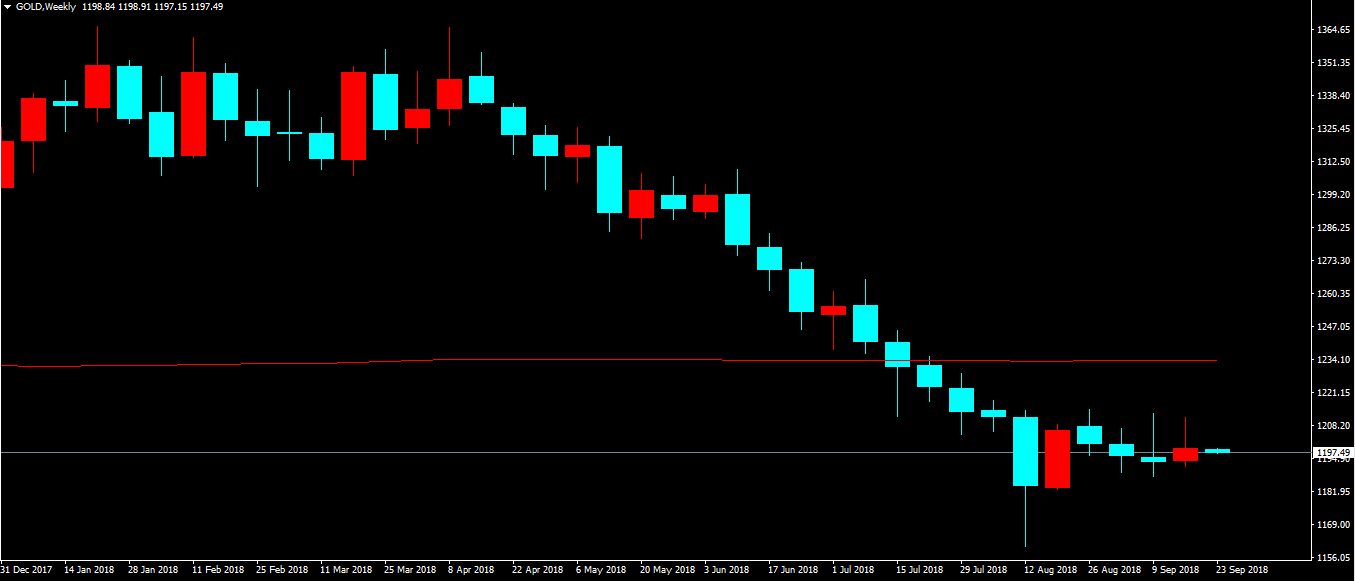Click the 1364.65 price axis label

1331,30
